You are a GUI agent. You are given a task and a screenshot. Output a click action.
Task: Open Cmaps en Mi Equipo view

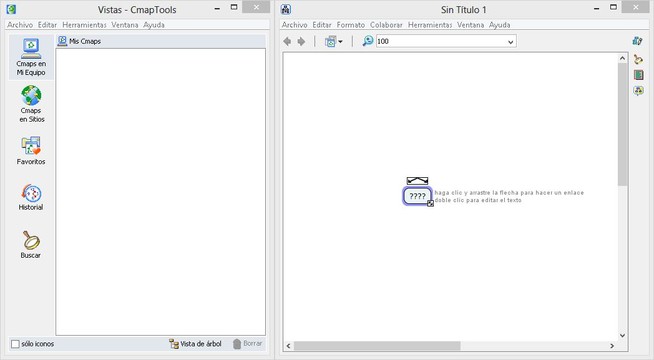31,57
